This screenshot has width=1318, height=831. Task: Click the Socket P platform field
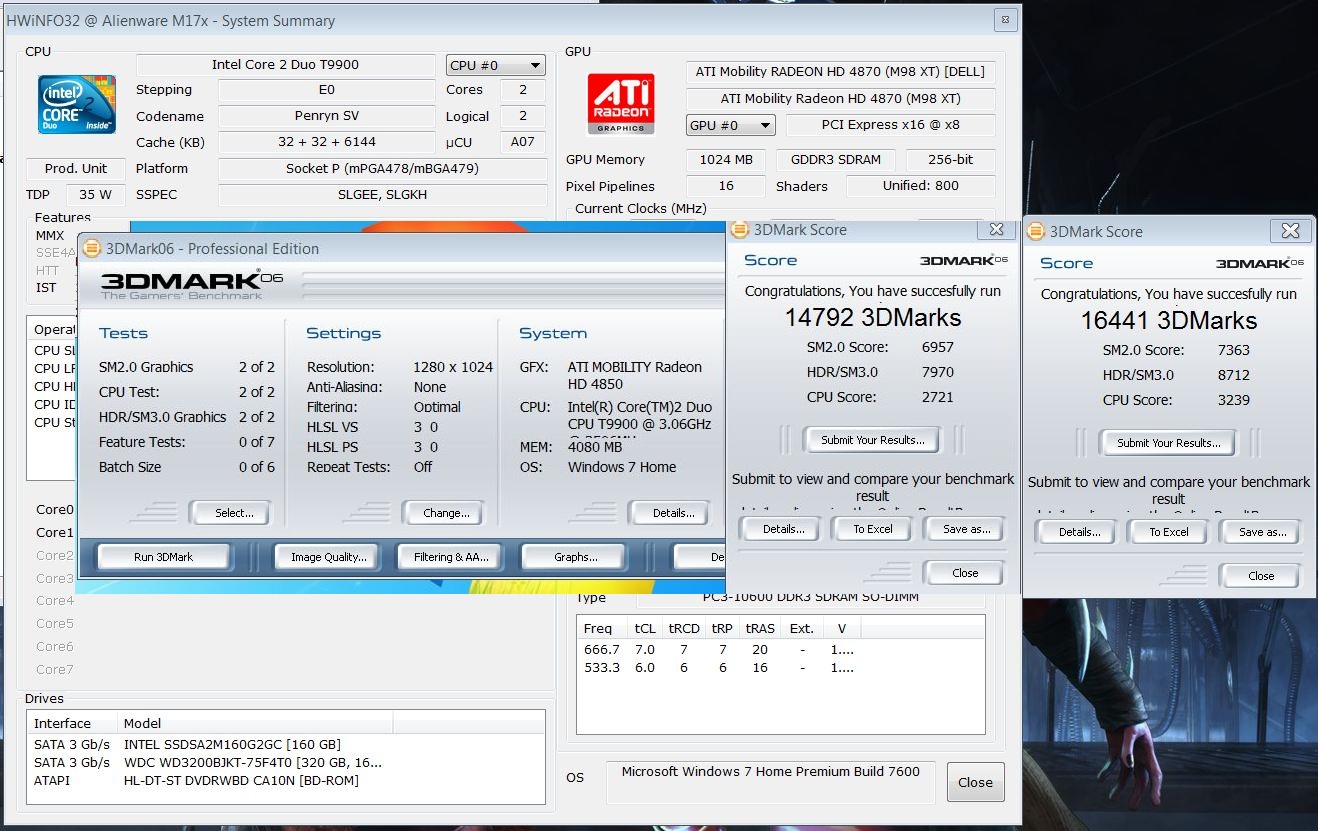point(382,169)
